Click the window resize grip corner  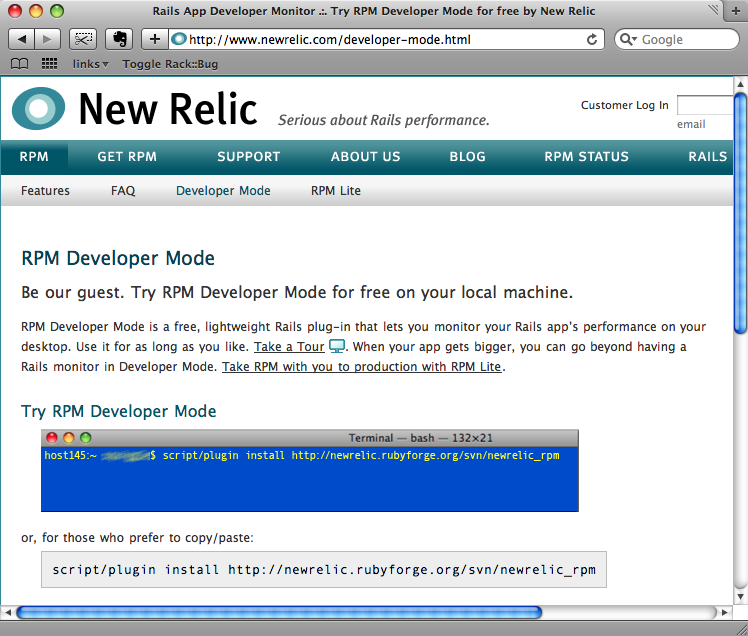coord(740,630)
